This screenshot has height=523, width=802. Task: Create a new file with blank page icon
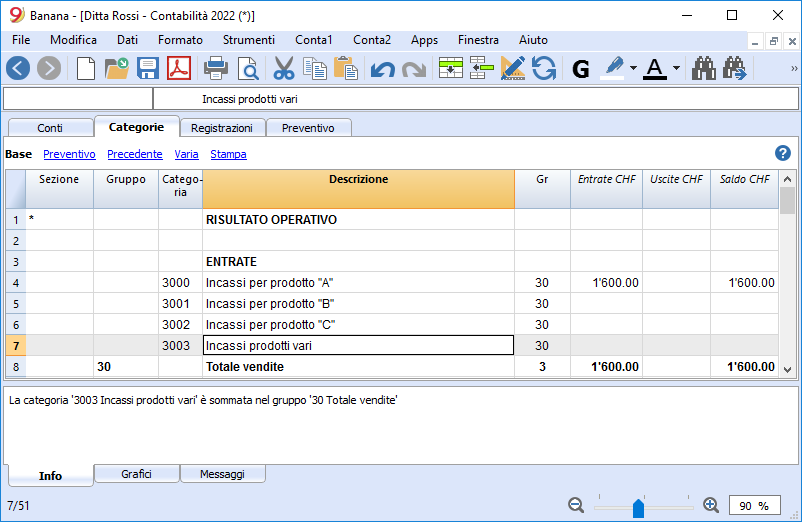tap(85, 68)
